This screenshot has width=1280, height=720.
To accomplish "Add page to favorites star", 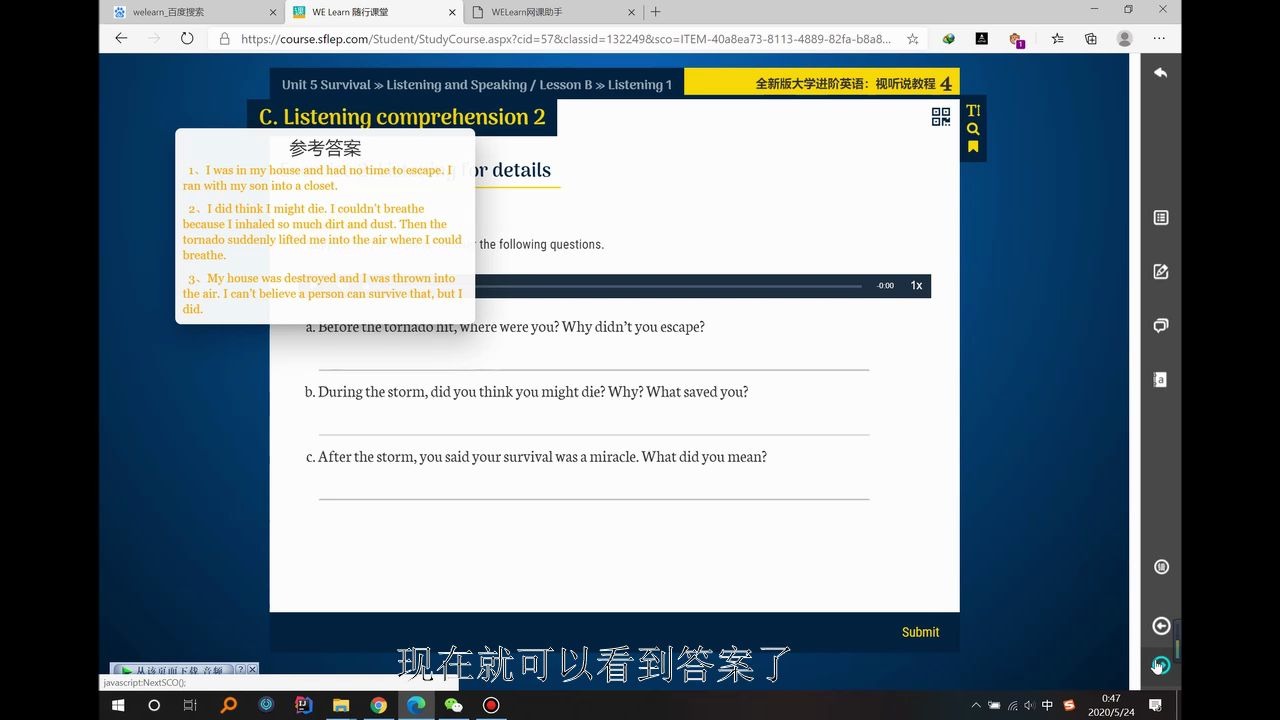I will [x=912, y=39].
